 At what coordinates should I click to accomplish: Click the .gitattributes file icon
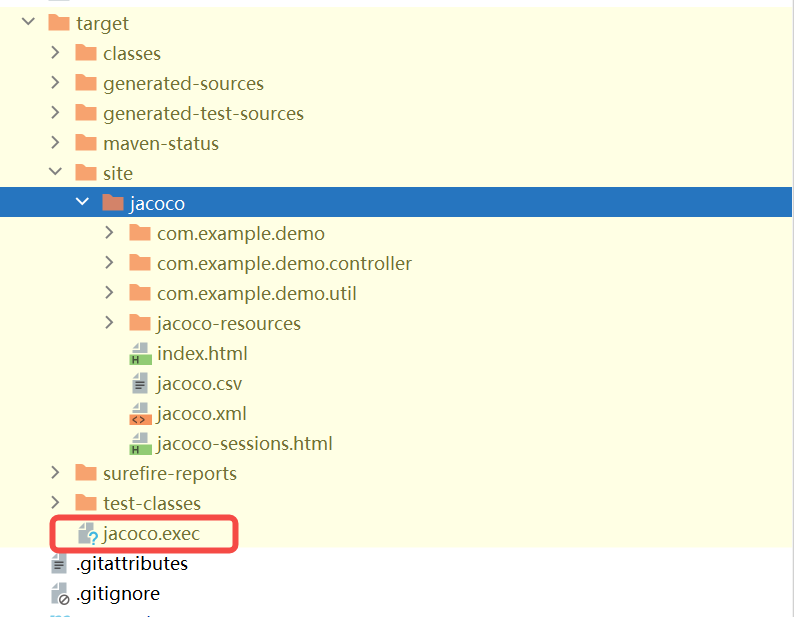[x=60, y=564]
